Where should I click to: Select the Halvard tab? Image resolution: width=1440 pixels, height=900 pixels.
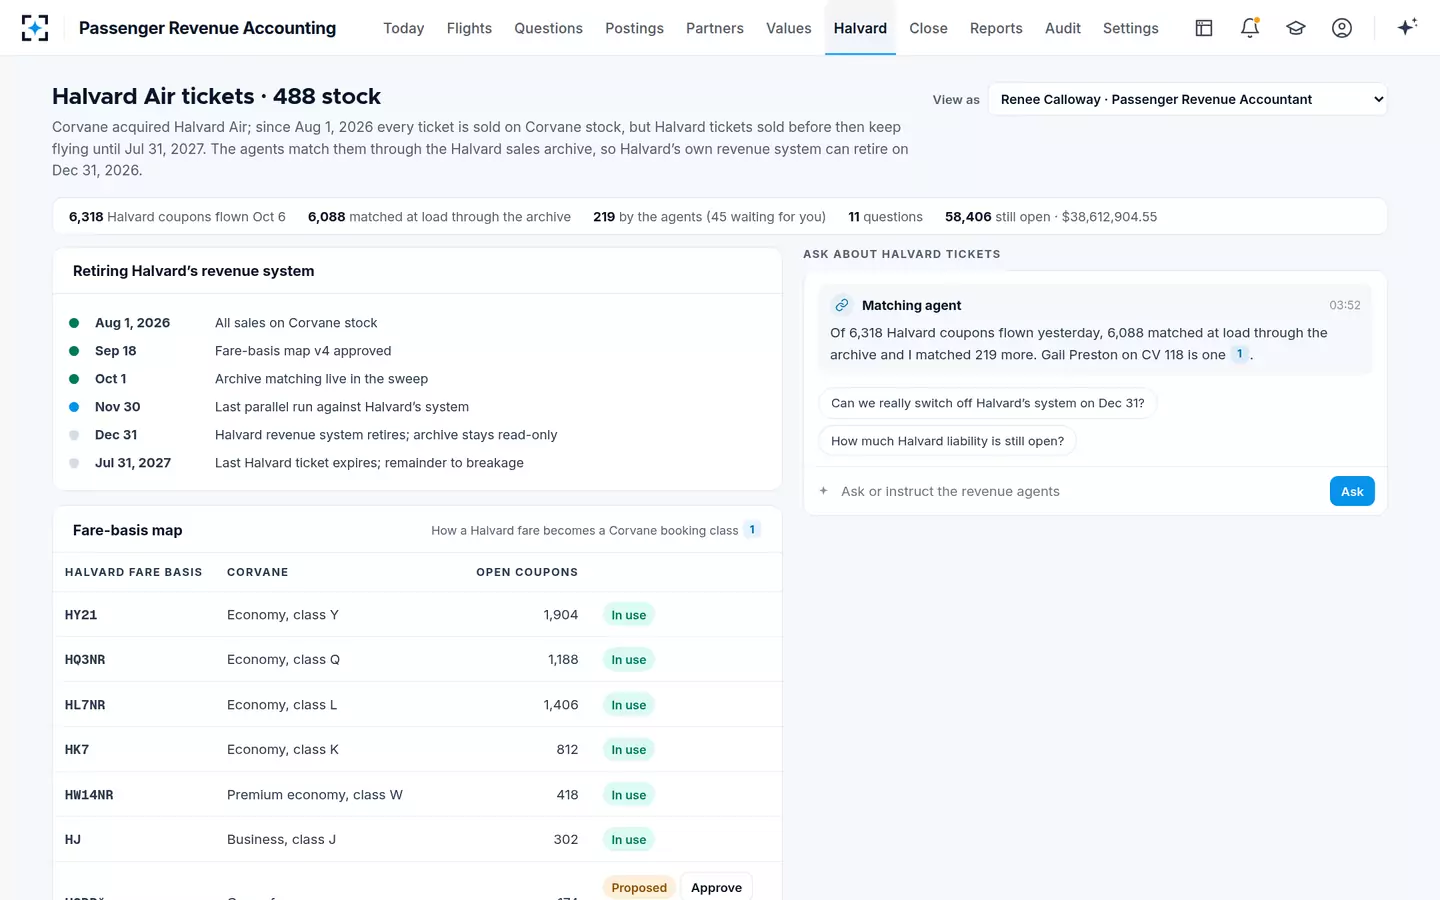pos(860,28)
